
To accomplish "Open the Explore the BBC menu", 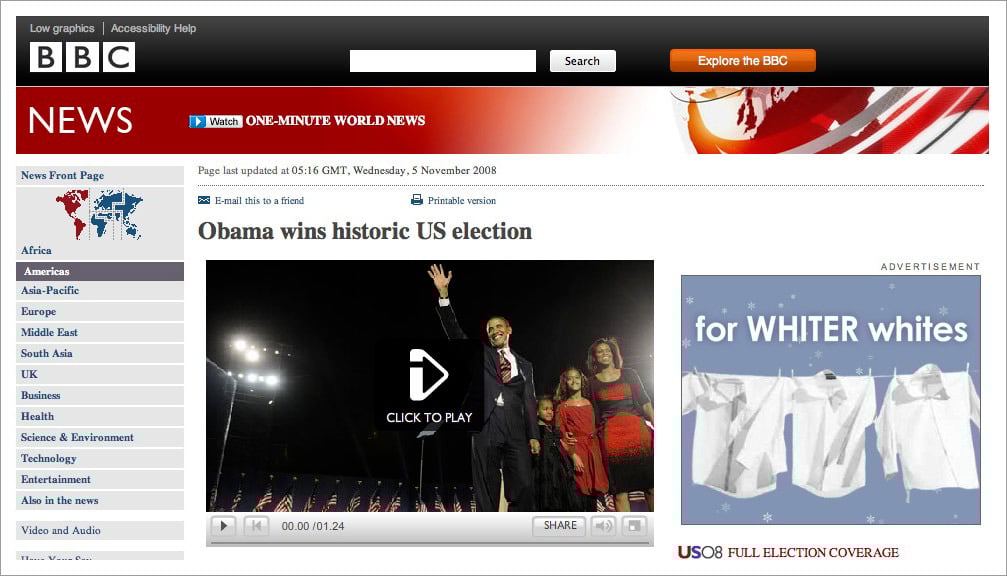I will click(x=742, y=61).
